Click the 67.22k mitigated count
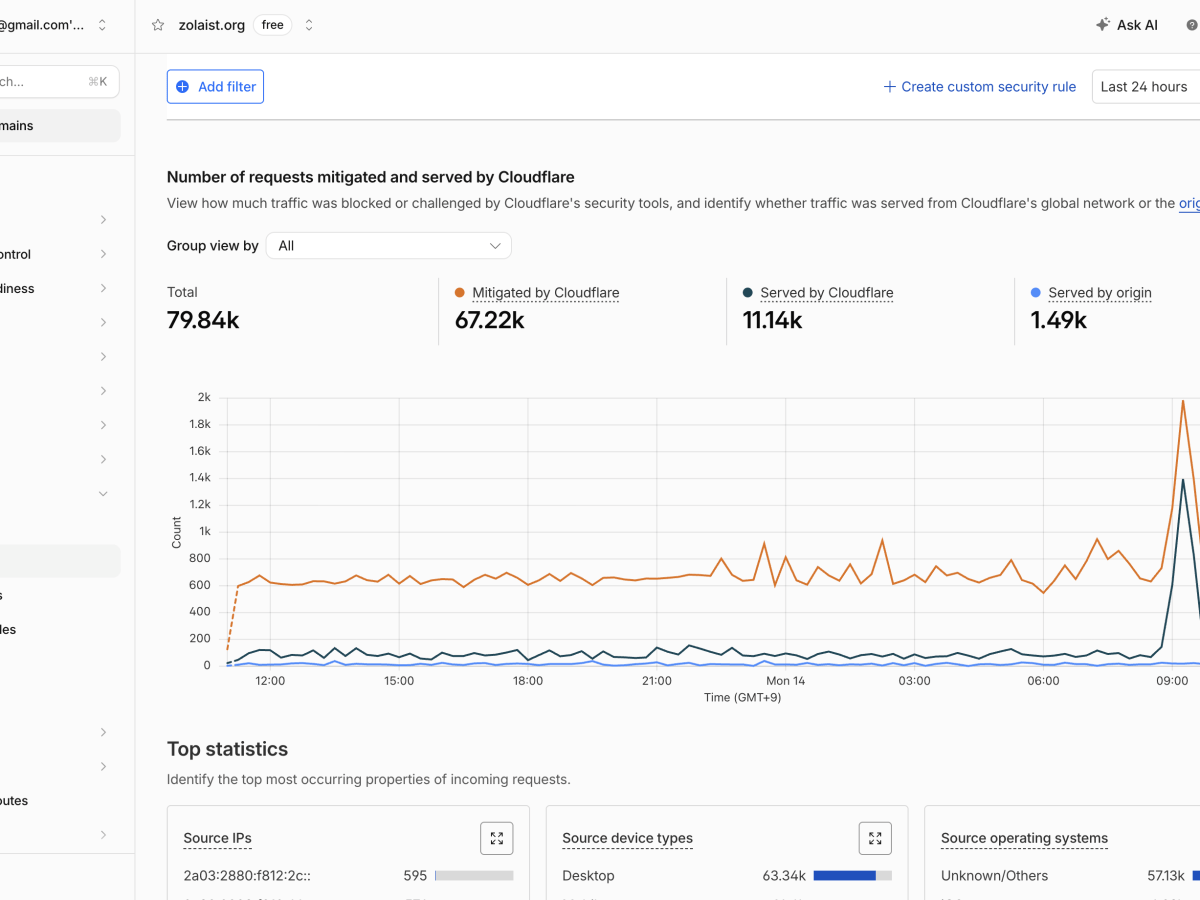 pos(490,320)
